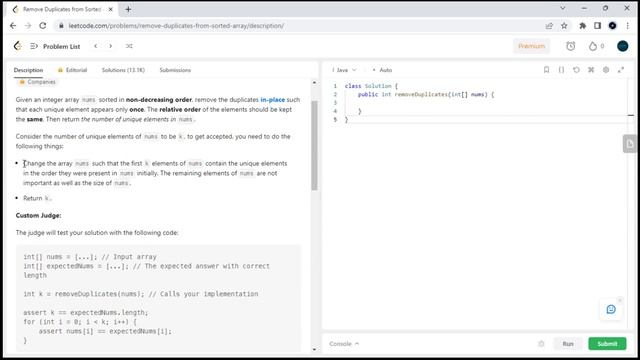Click the description panel scrollbar thumb
This screenshot has height=360, width=640.
tap(314, 145)
